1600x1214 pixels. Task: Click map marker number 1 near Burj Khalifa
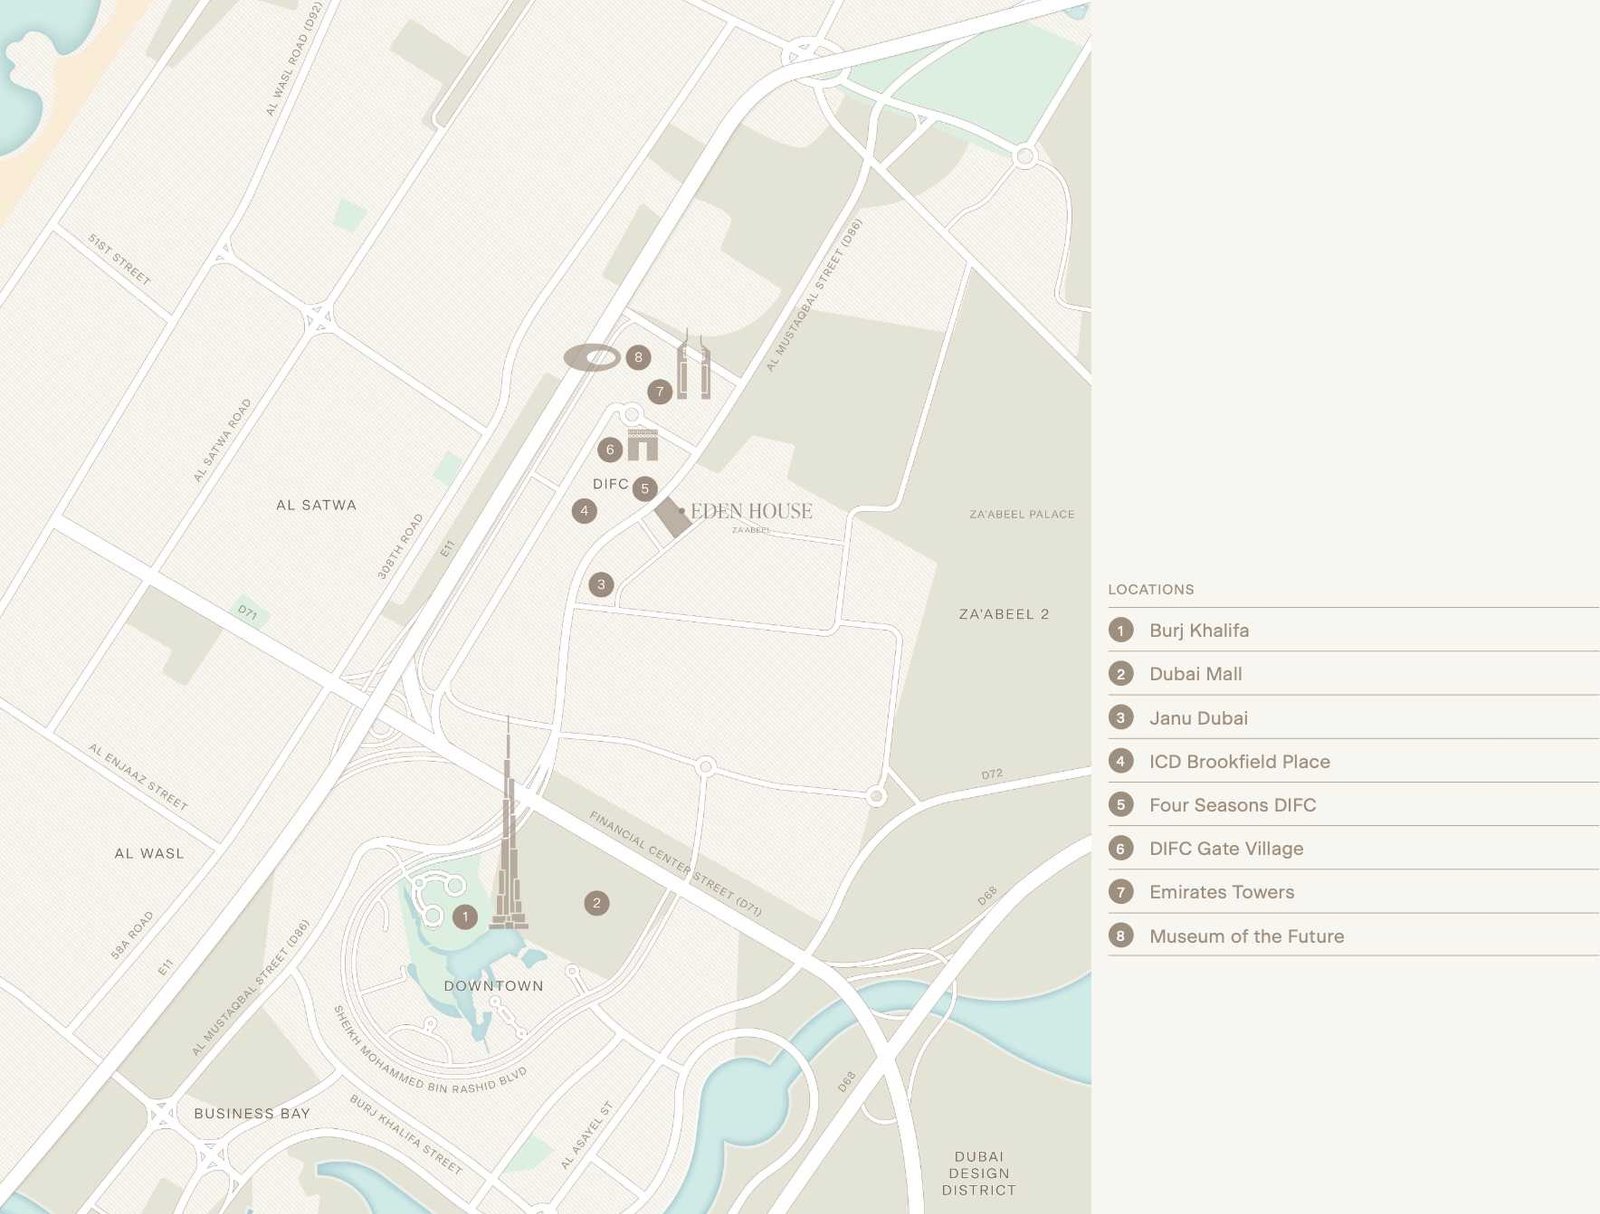click(x=465, y=916)
